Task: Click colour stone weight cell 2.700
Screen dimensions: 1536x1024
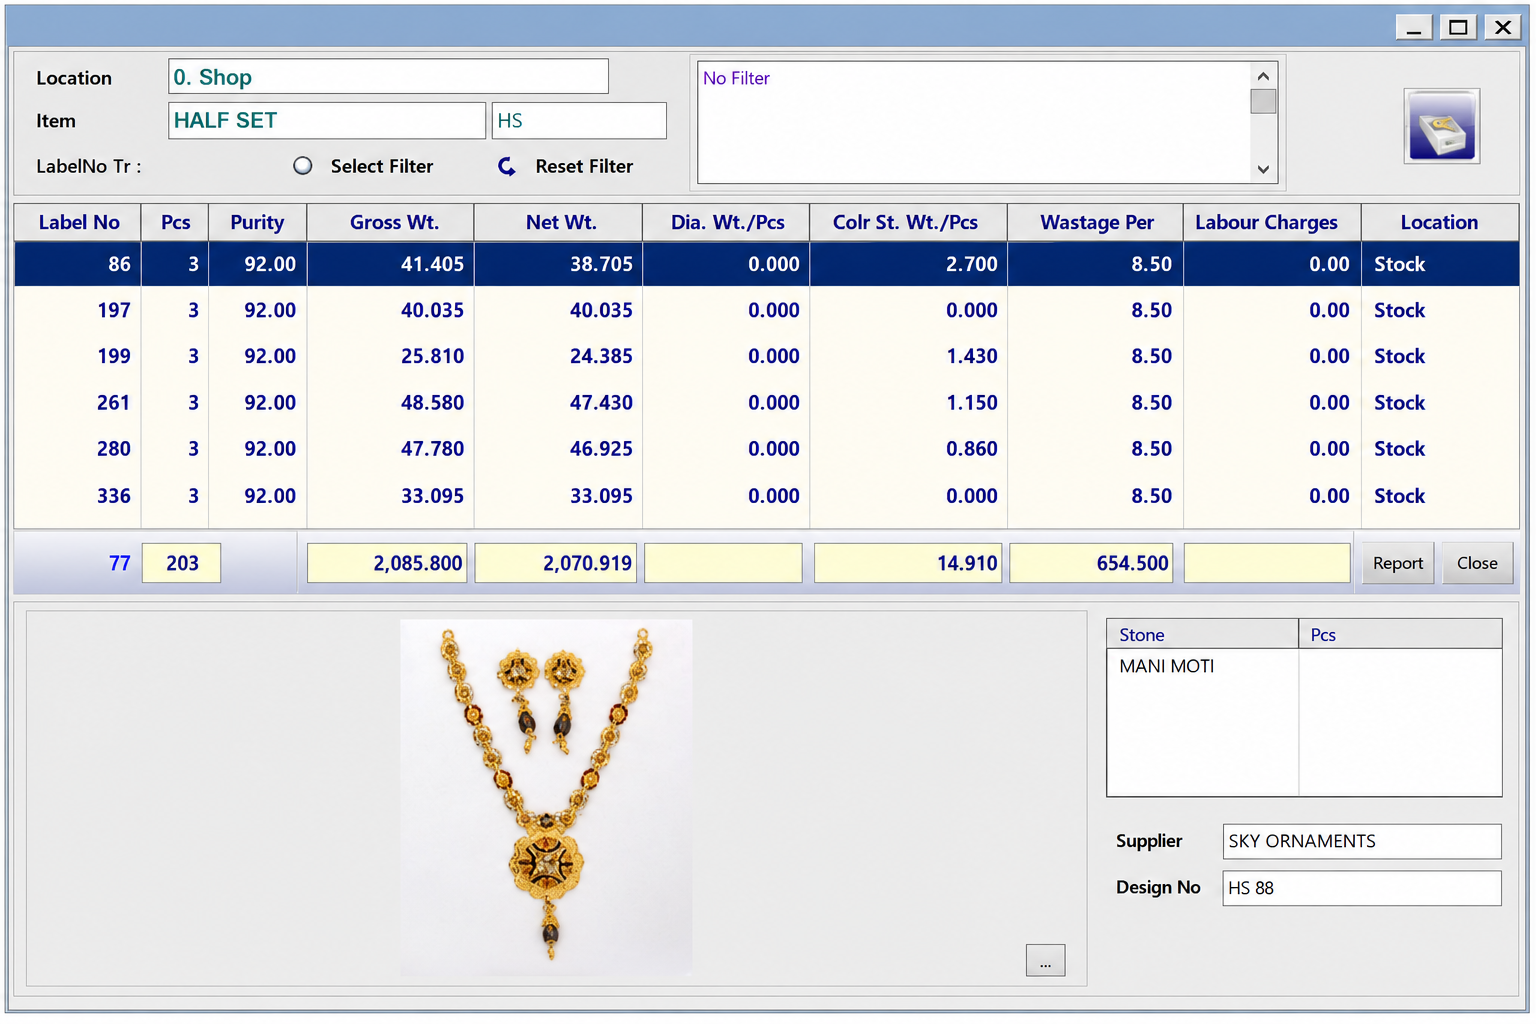Action: [x=908, y=264]
